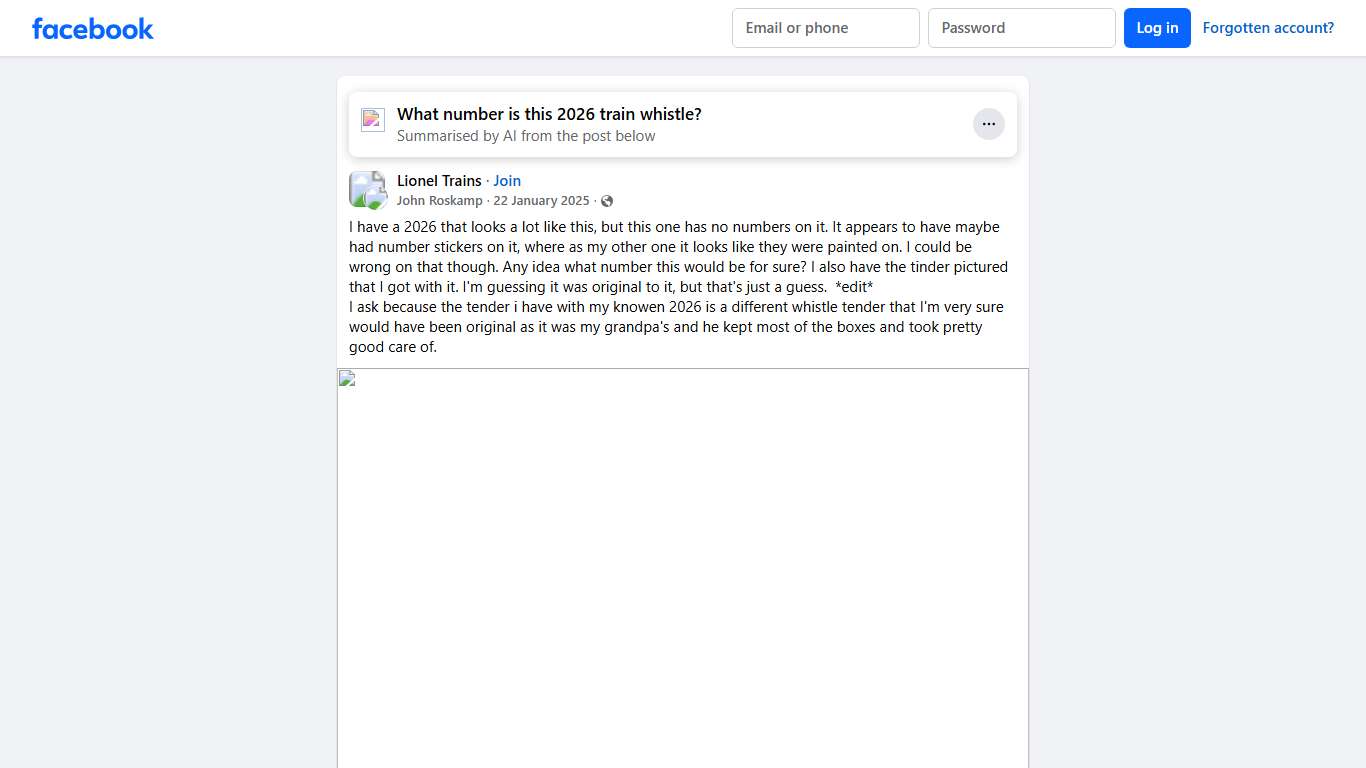Click the AI summary sparkle icon
Image resolution: width=1366 pixels, height=768 pixels.
point(373,120)
